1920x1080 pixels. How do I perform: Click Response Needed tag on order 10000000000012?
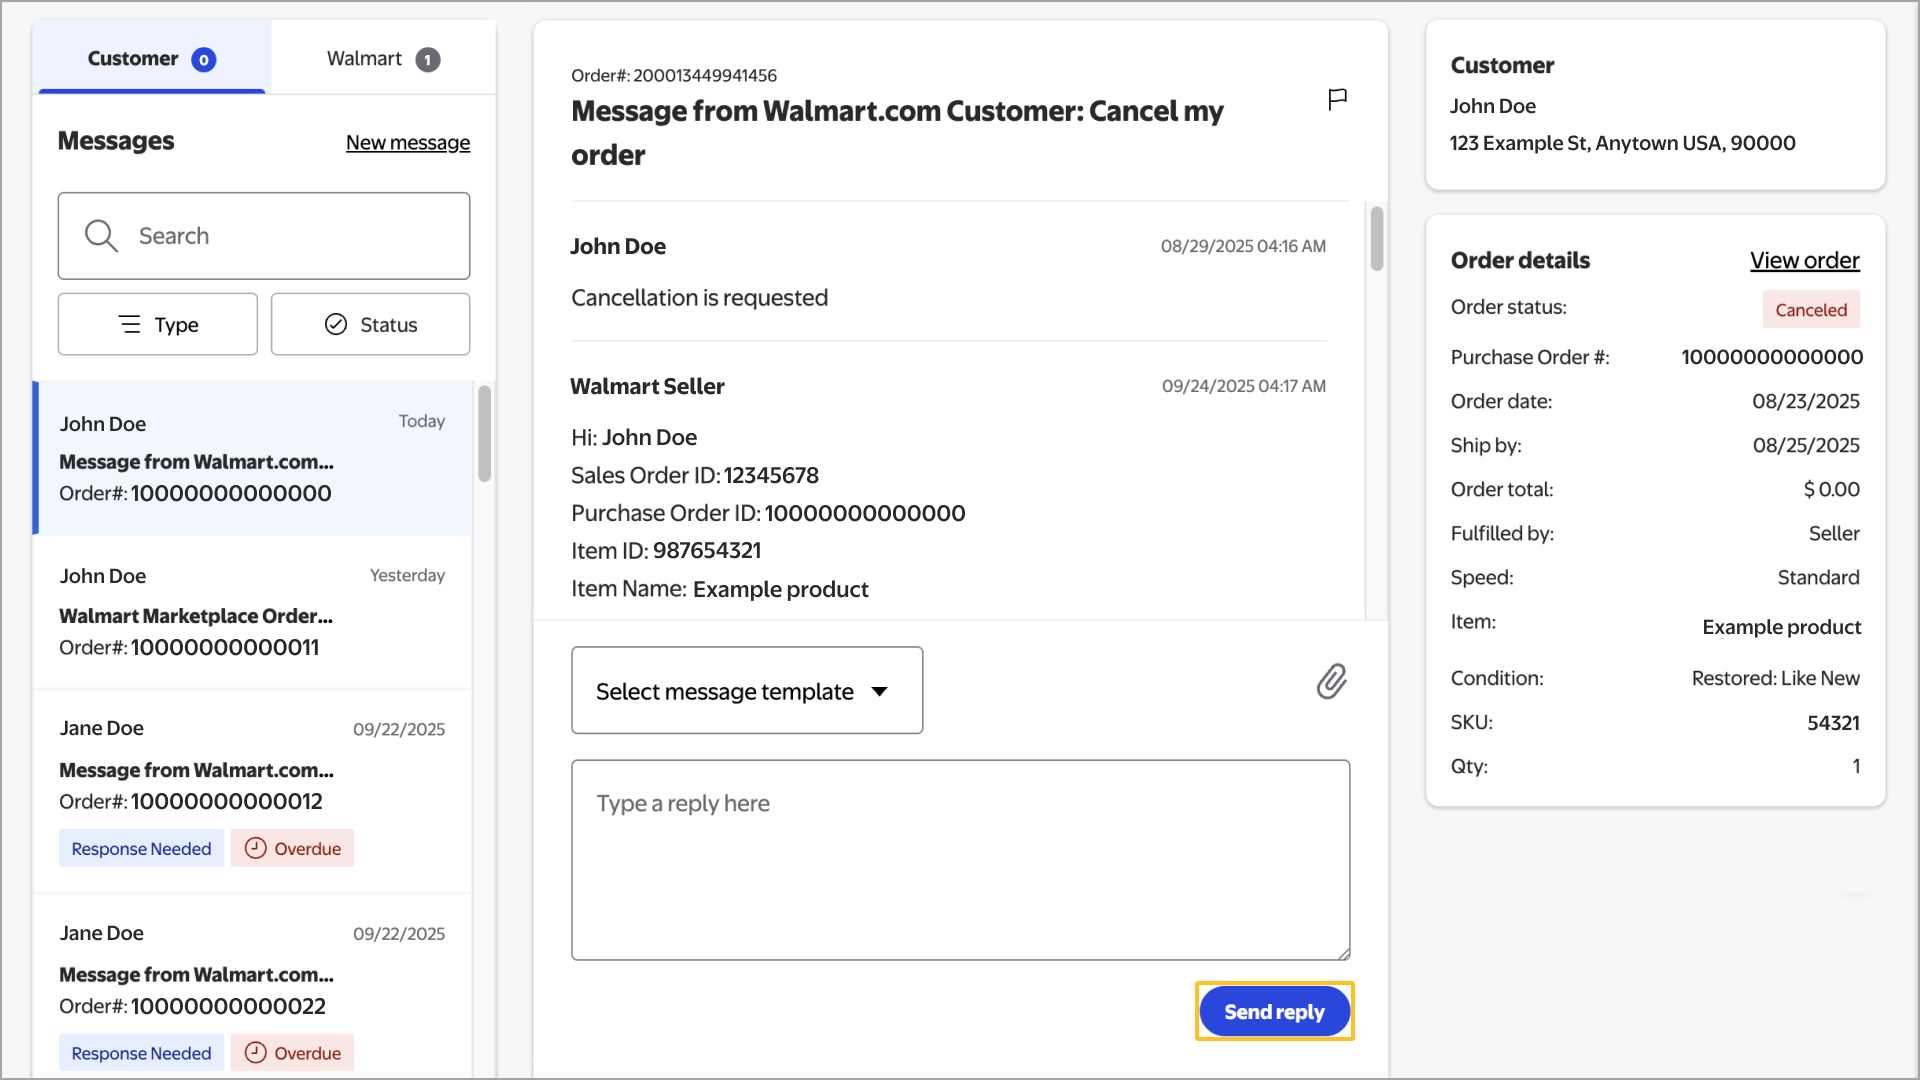point(141,849)
